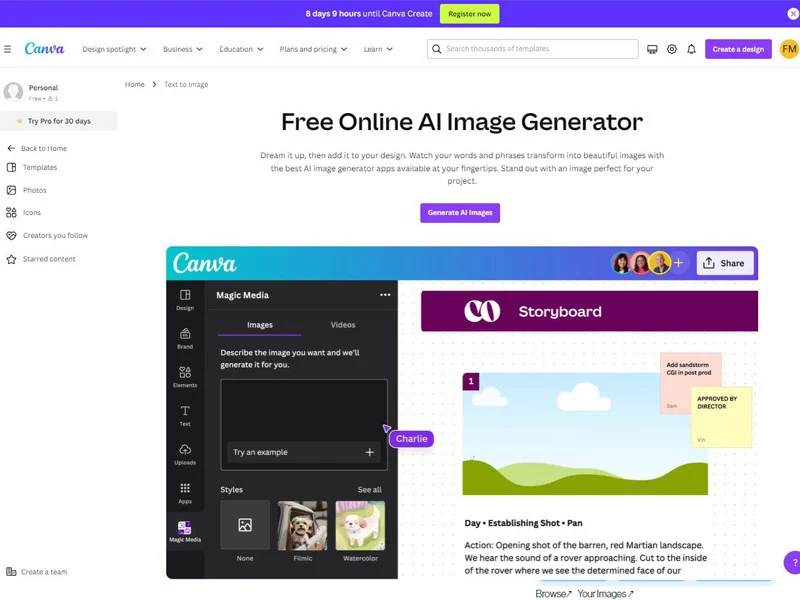Click Try Pro for 30 days

tap(59, 121)
